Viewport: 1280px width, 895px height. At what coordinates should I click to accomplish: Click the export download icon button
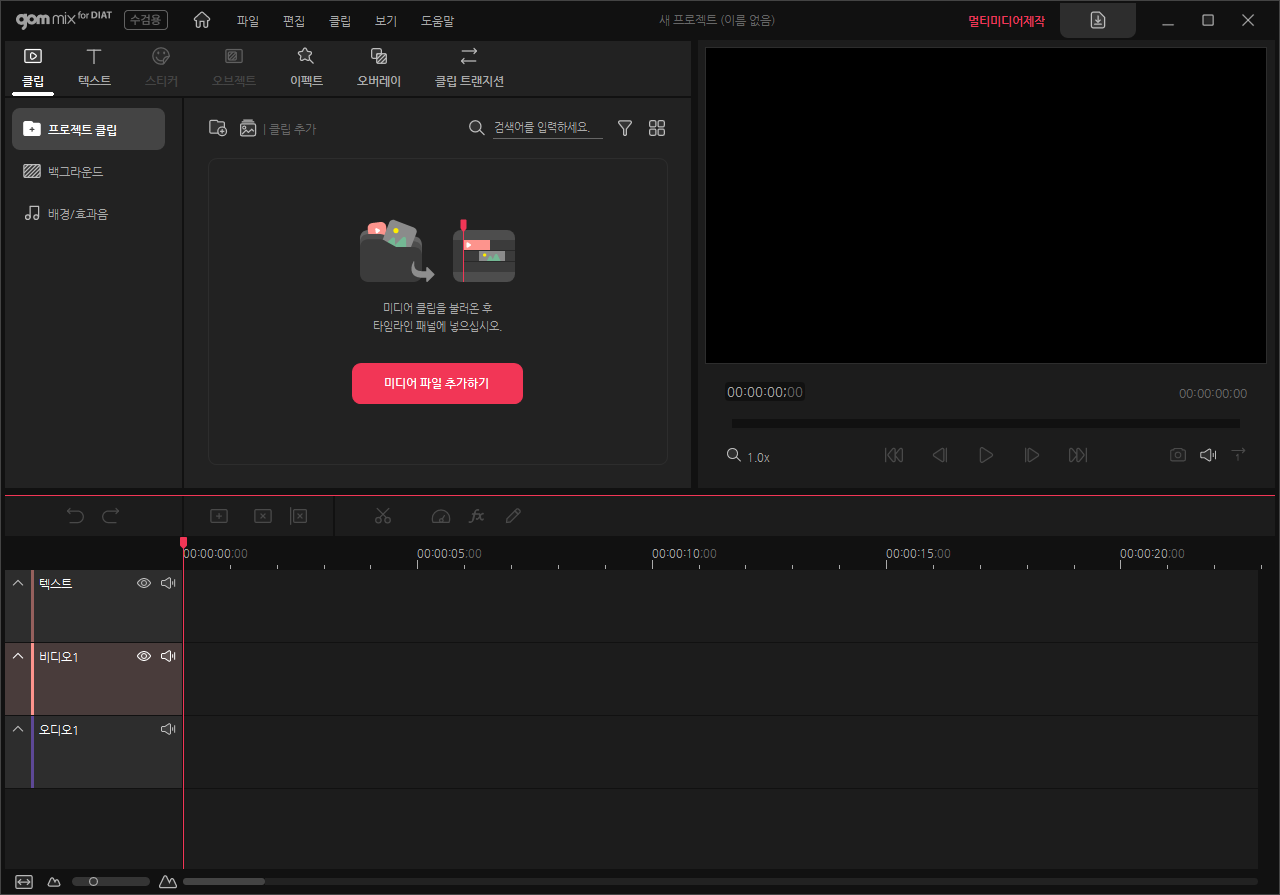tap(1097, 20)
